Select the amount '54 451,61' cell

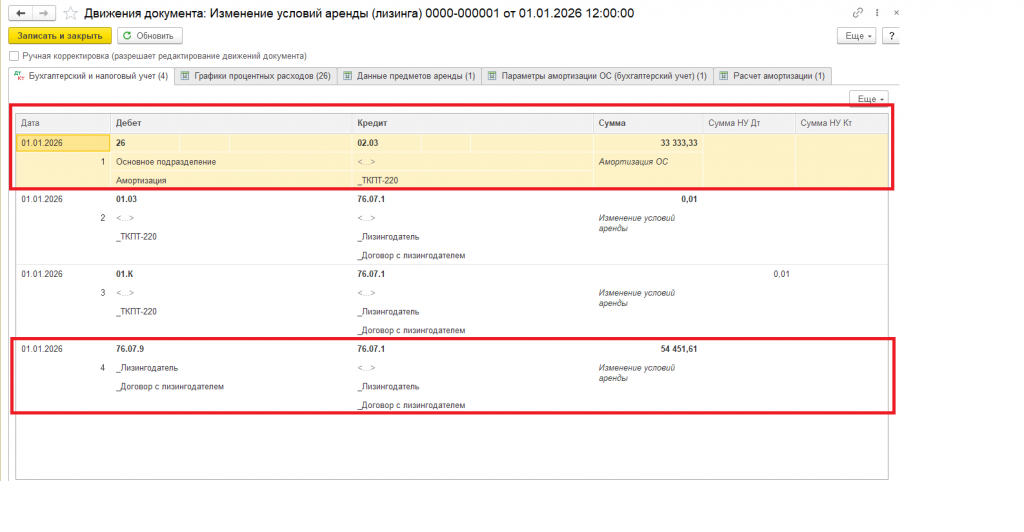click(679, 349)
